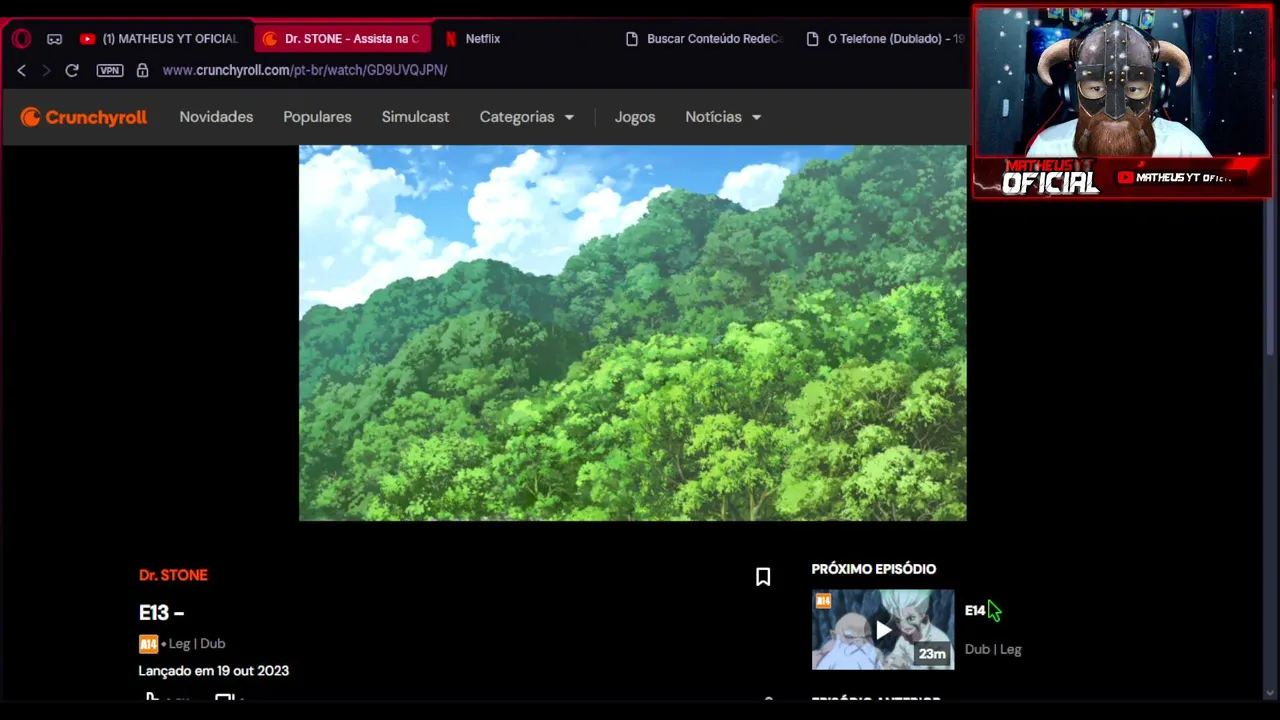The height and width of the screenshot is (720, 1280).
Task: Click the Lançado em 19 out 2023 text
Action: [x=214, y=671]
